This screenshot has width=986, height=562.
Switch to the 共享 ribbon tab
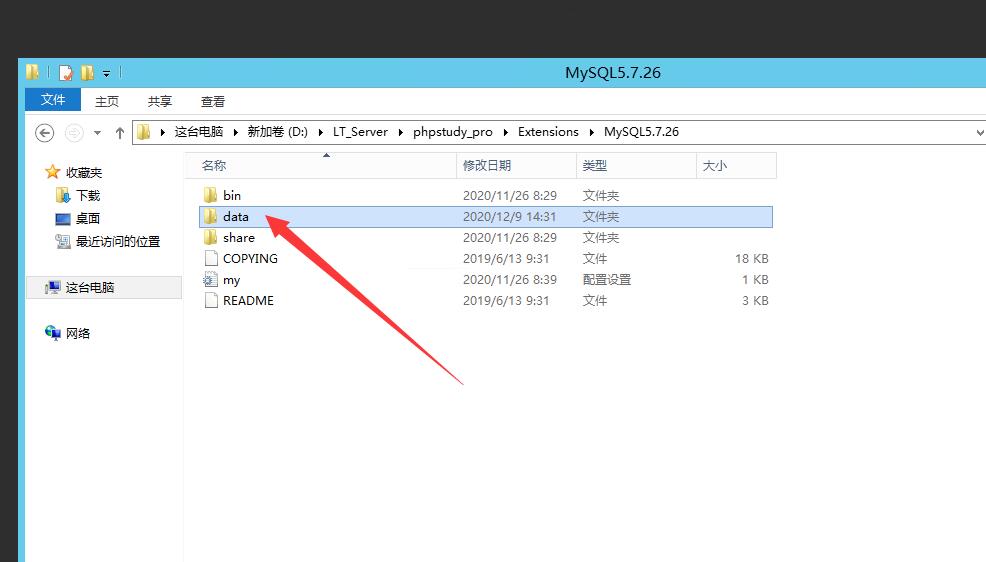pos(159,101)
